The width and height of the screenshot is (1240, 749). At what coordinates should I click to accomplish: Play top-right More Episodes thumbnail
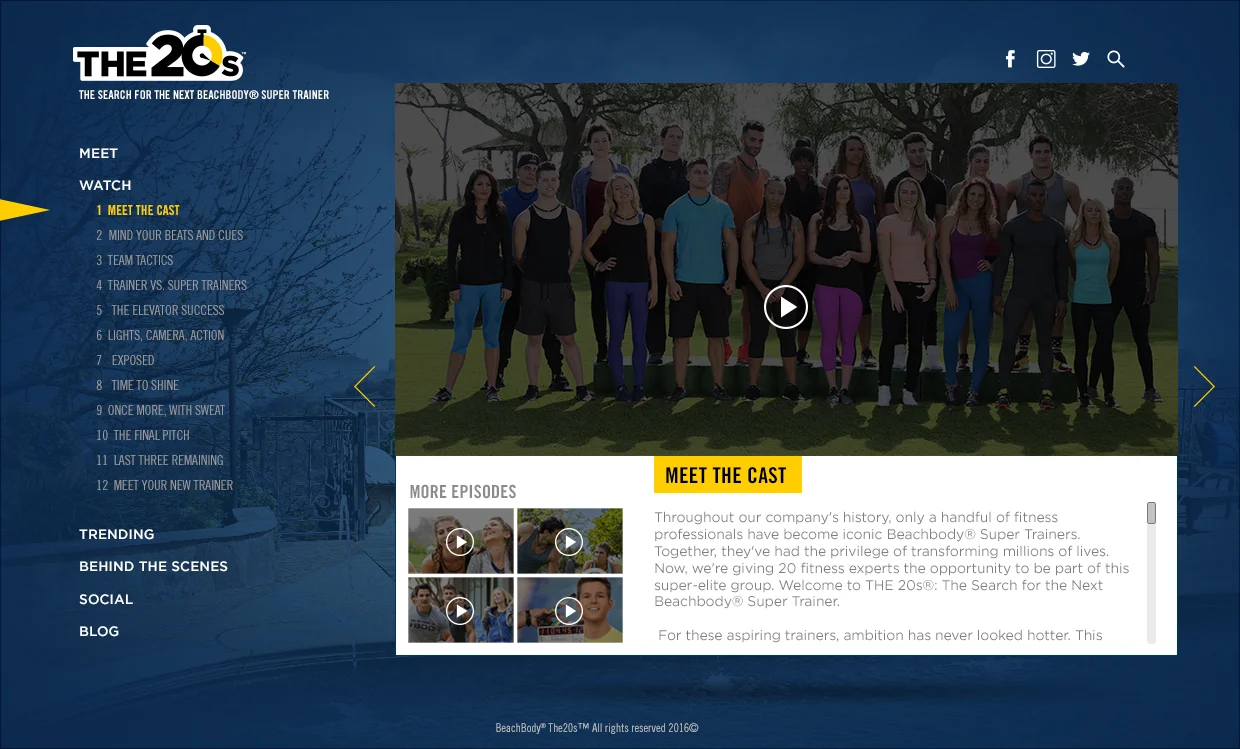[569, 541]
